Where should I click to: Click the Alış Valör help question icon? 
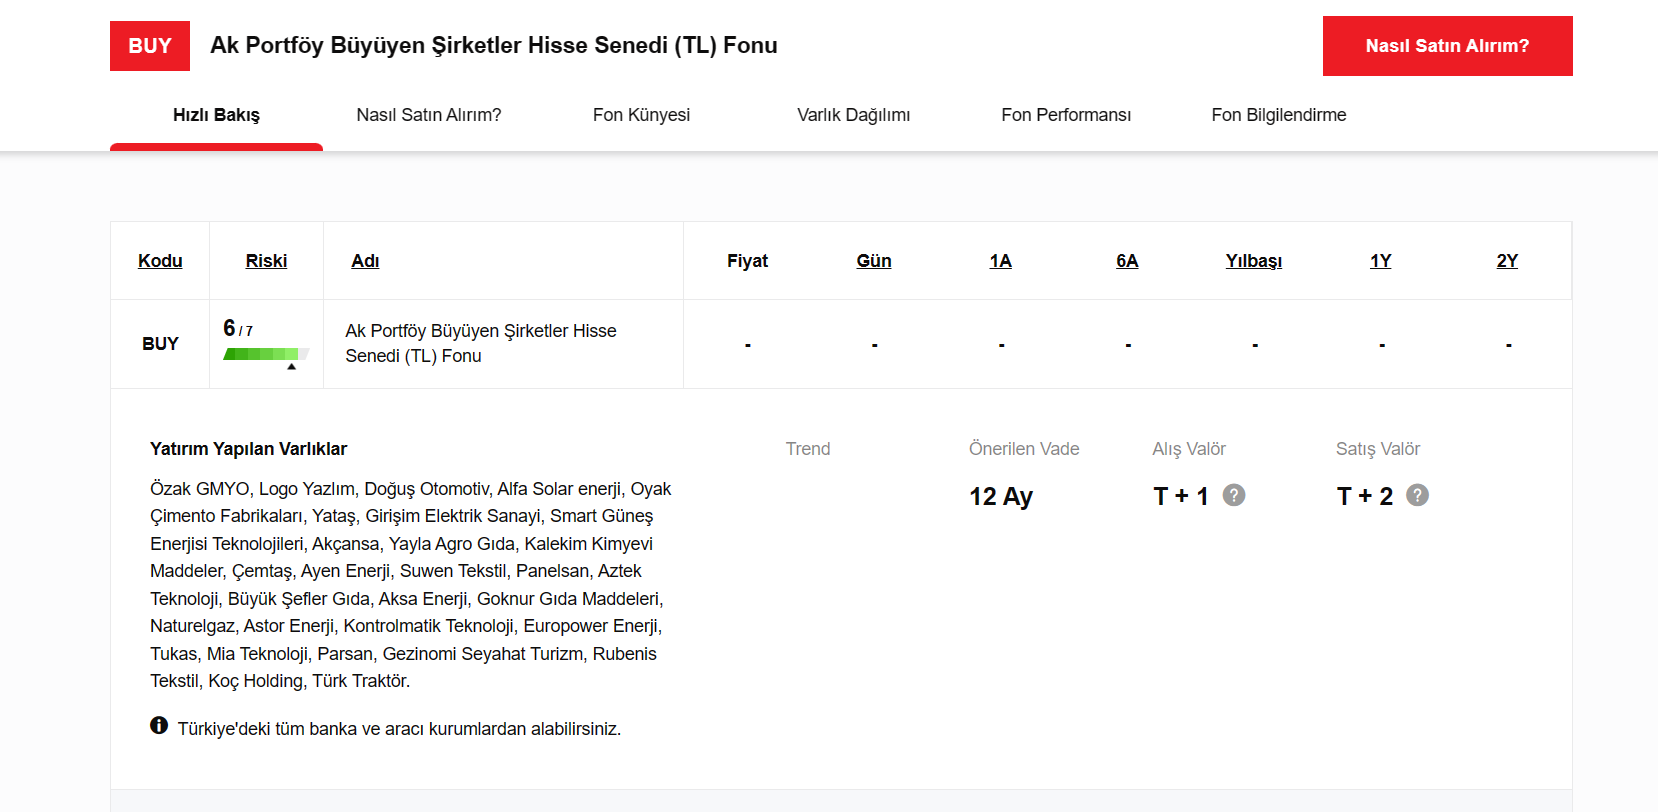click(x=1234, y=495)
